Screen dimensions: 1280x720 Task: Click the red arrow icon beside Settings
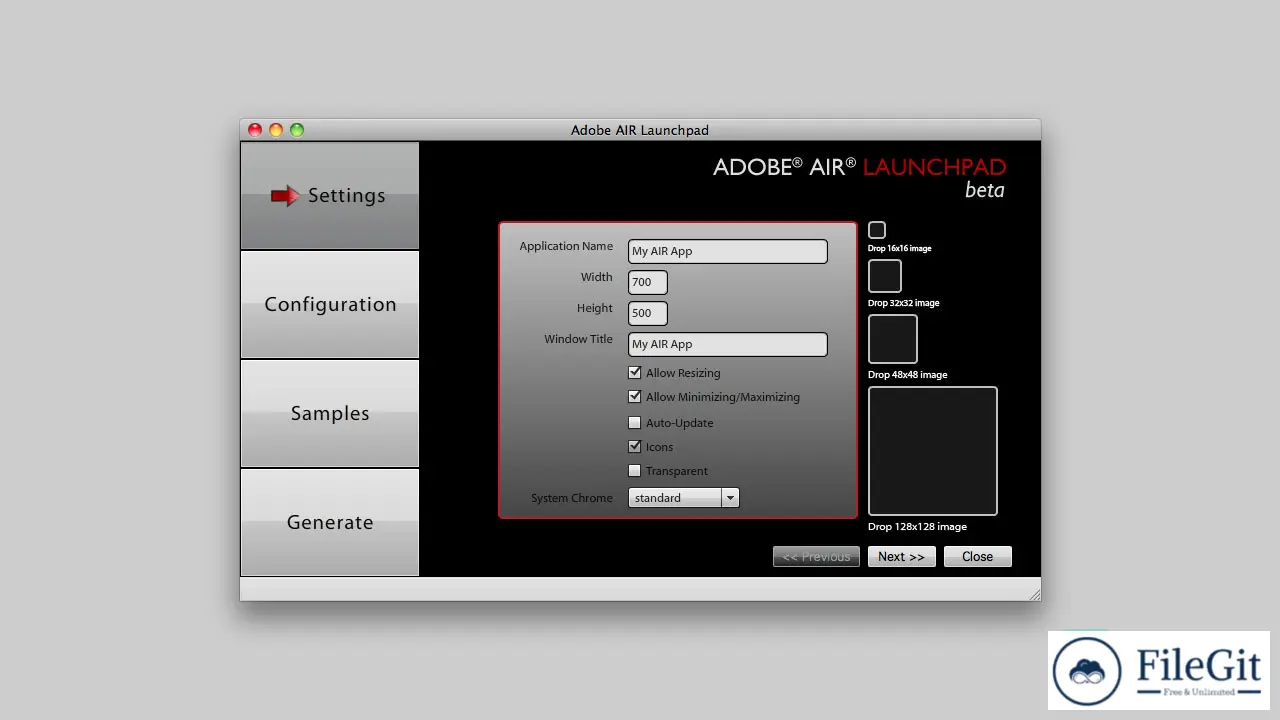point(285,196)
